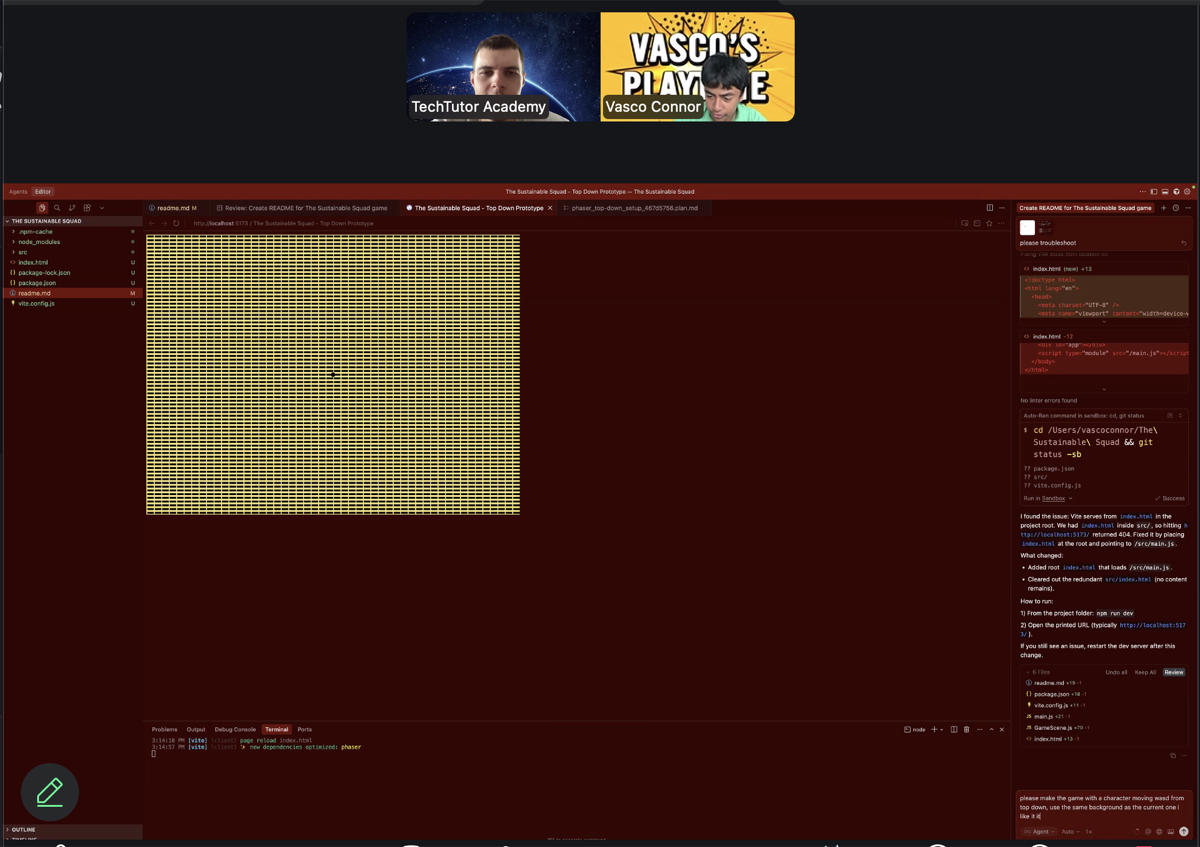Toggle the bottom panel layout icon
1200x847 pixels.
pyautogui.click(x=1164, y=191)
